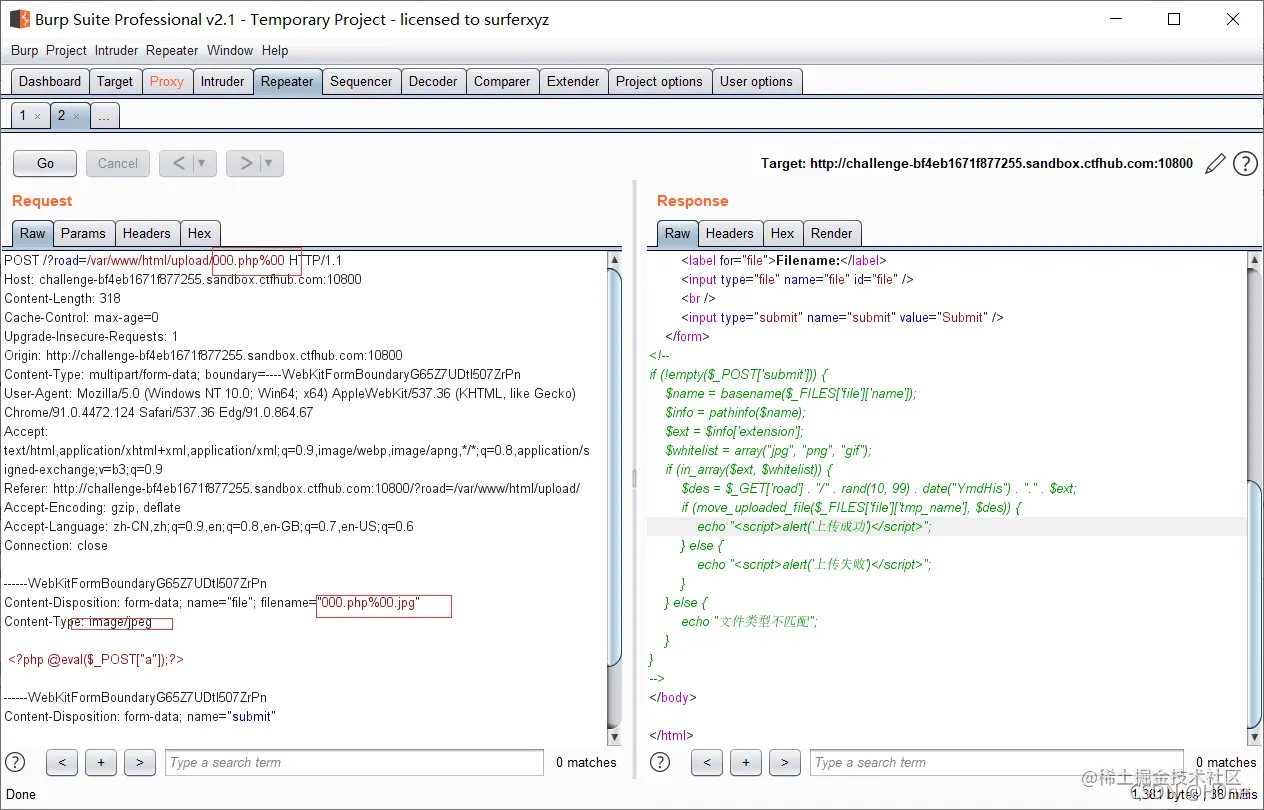Click Response next match button
The width and height of the screenshot is (1264, 810).
click(x=785, y=762)
